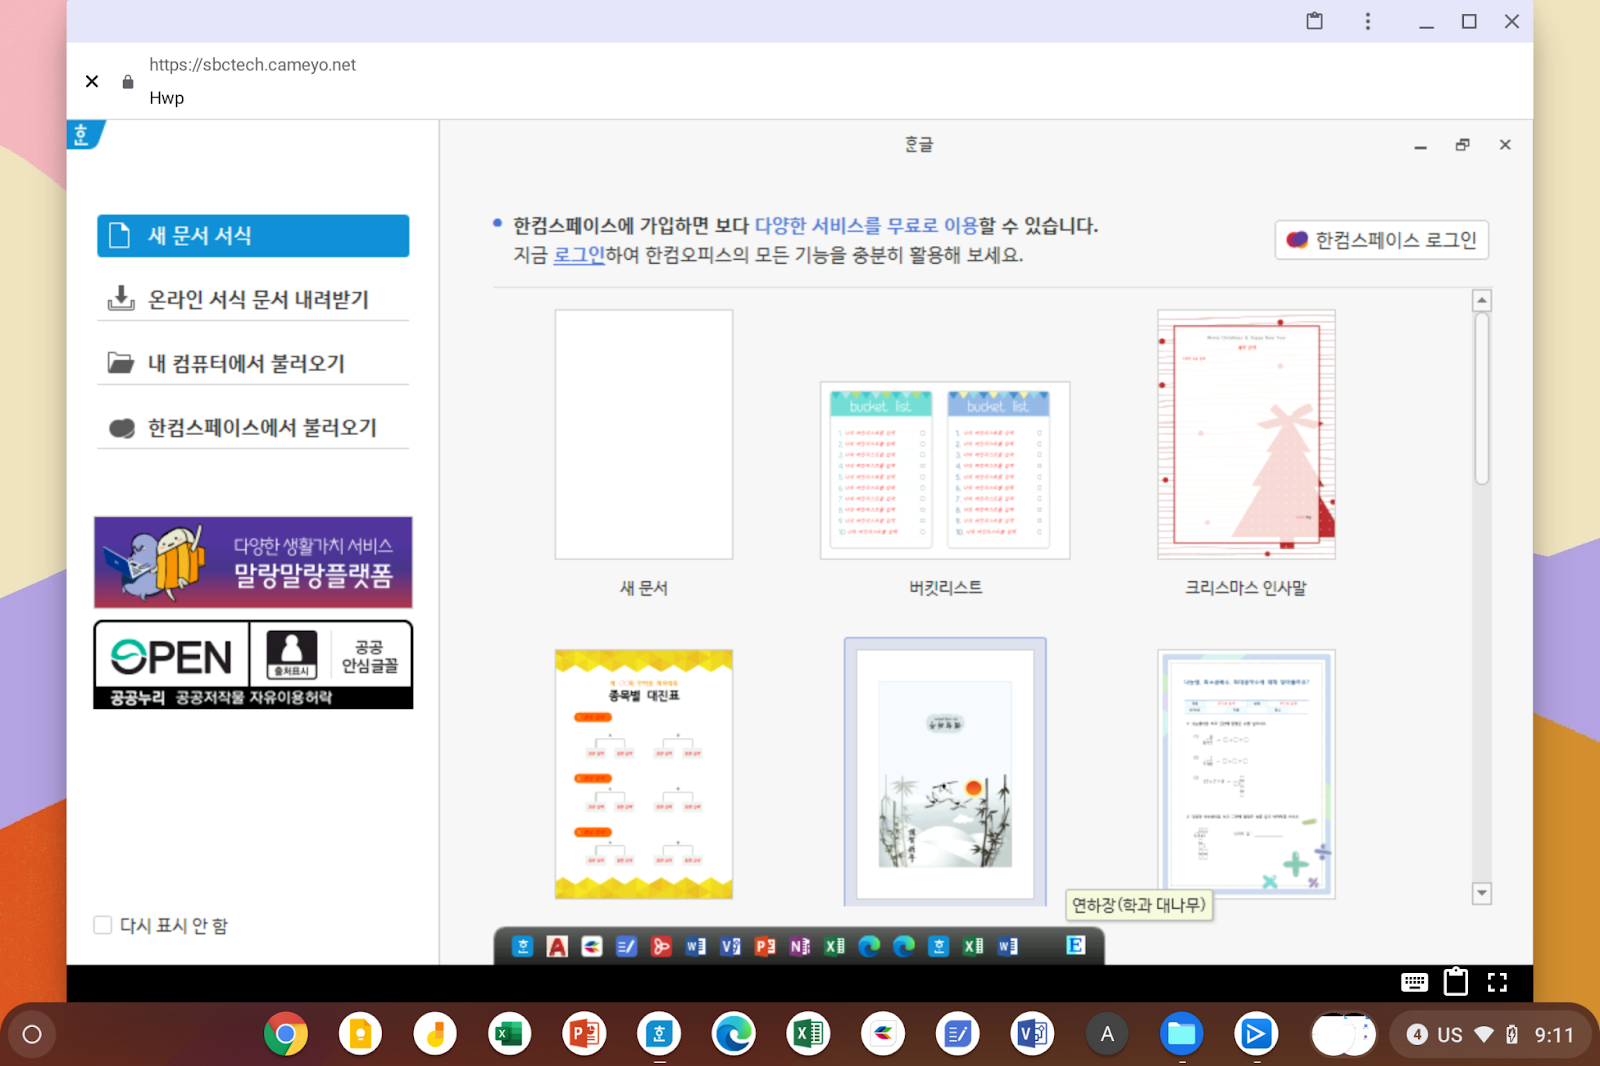Click the OPEN 공공누리 license banner
The image size is (1600, 1066).
pyautogui.click(x=253, y=665)
